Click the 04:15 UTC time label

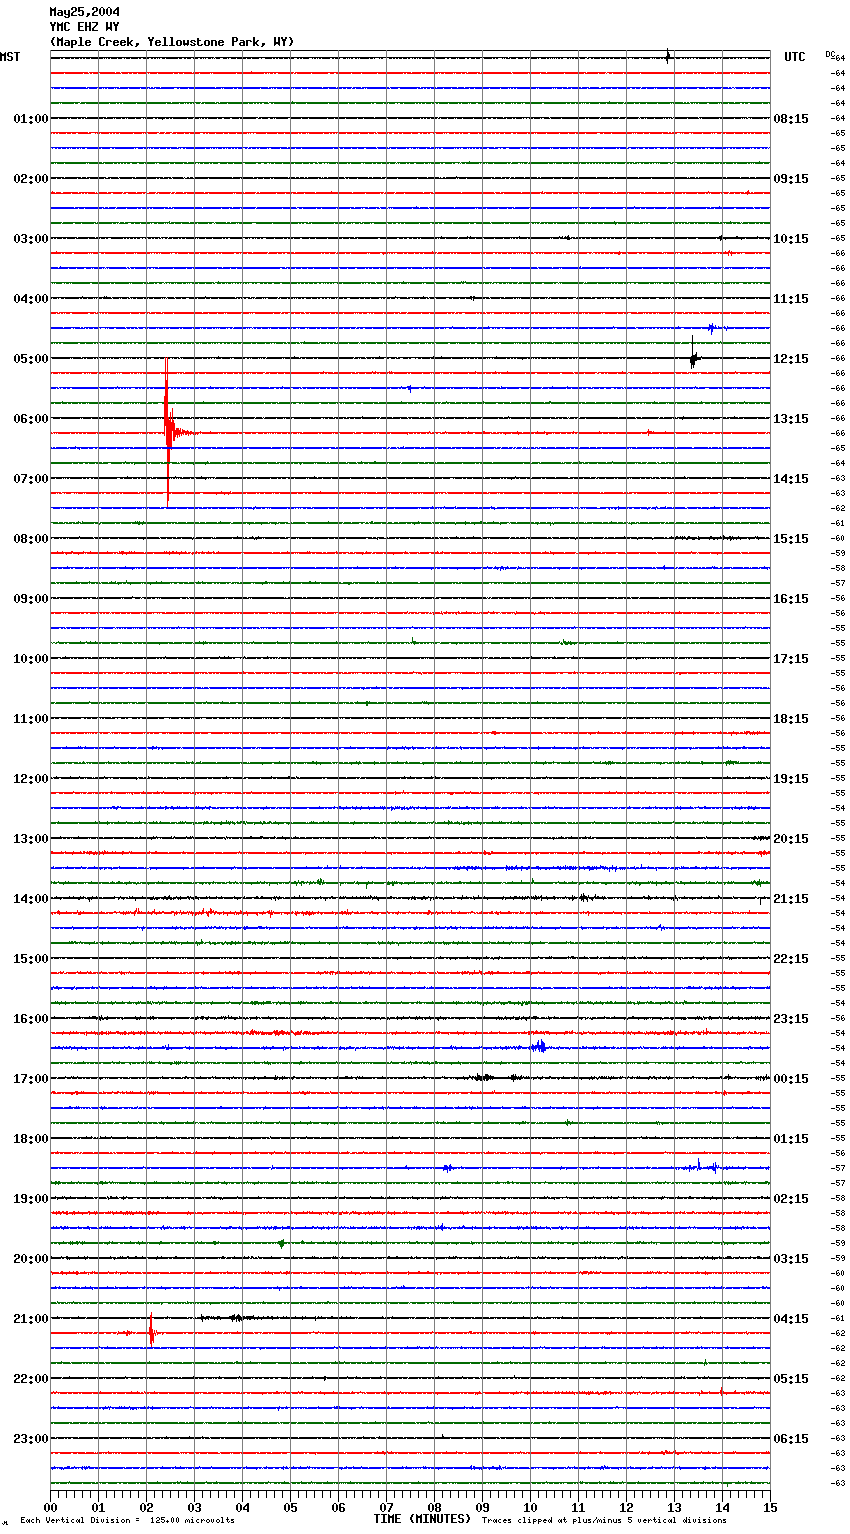791,1319
